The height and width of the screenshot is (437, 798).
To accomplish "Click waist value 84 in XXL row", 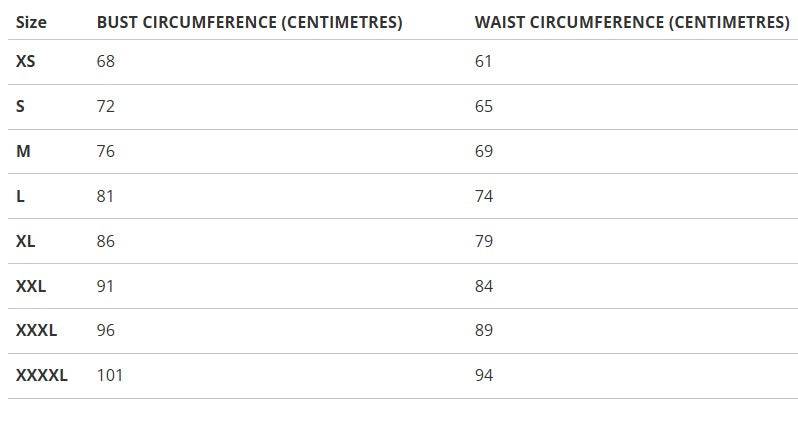I will click(484, 286).
